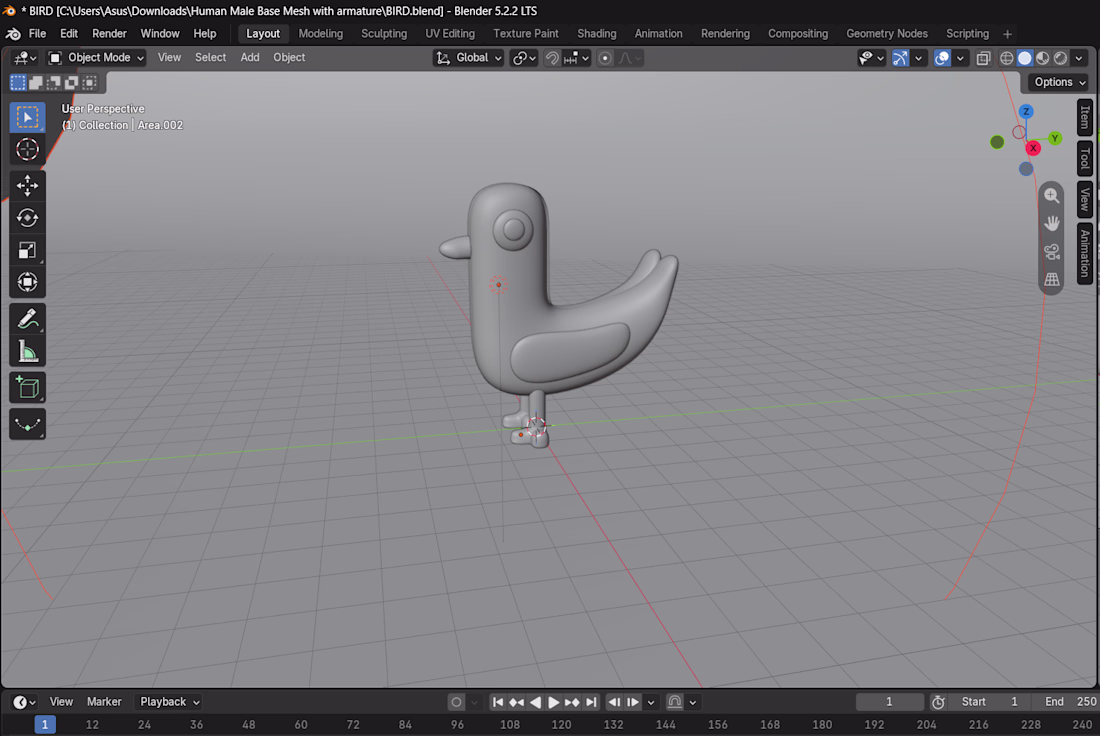Toggle the viewport gizmos button

[900, 58]
